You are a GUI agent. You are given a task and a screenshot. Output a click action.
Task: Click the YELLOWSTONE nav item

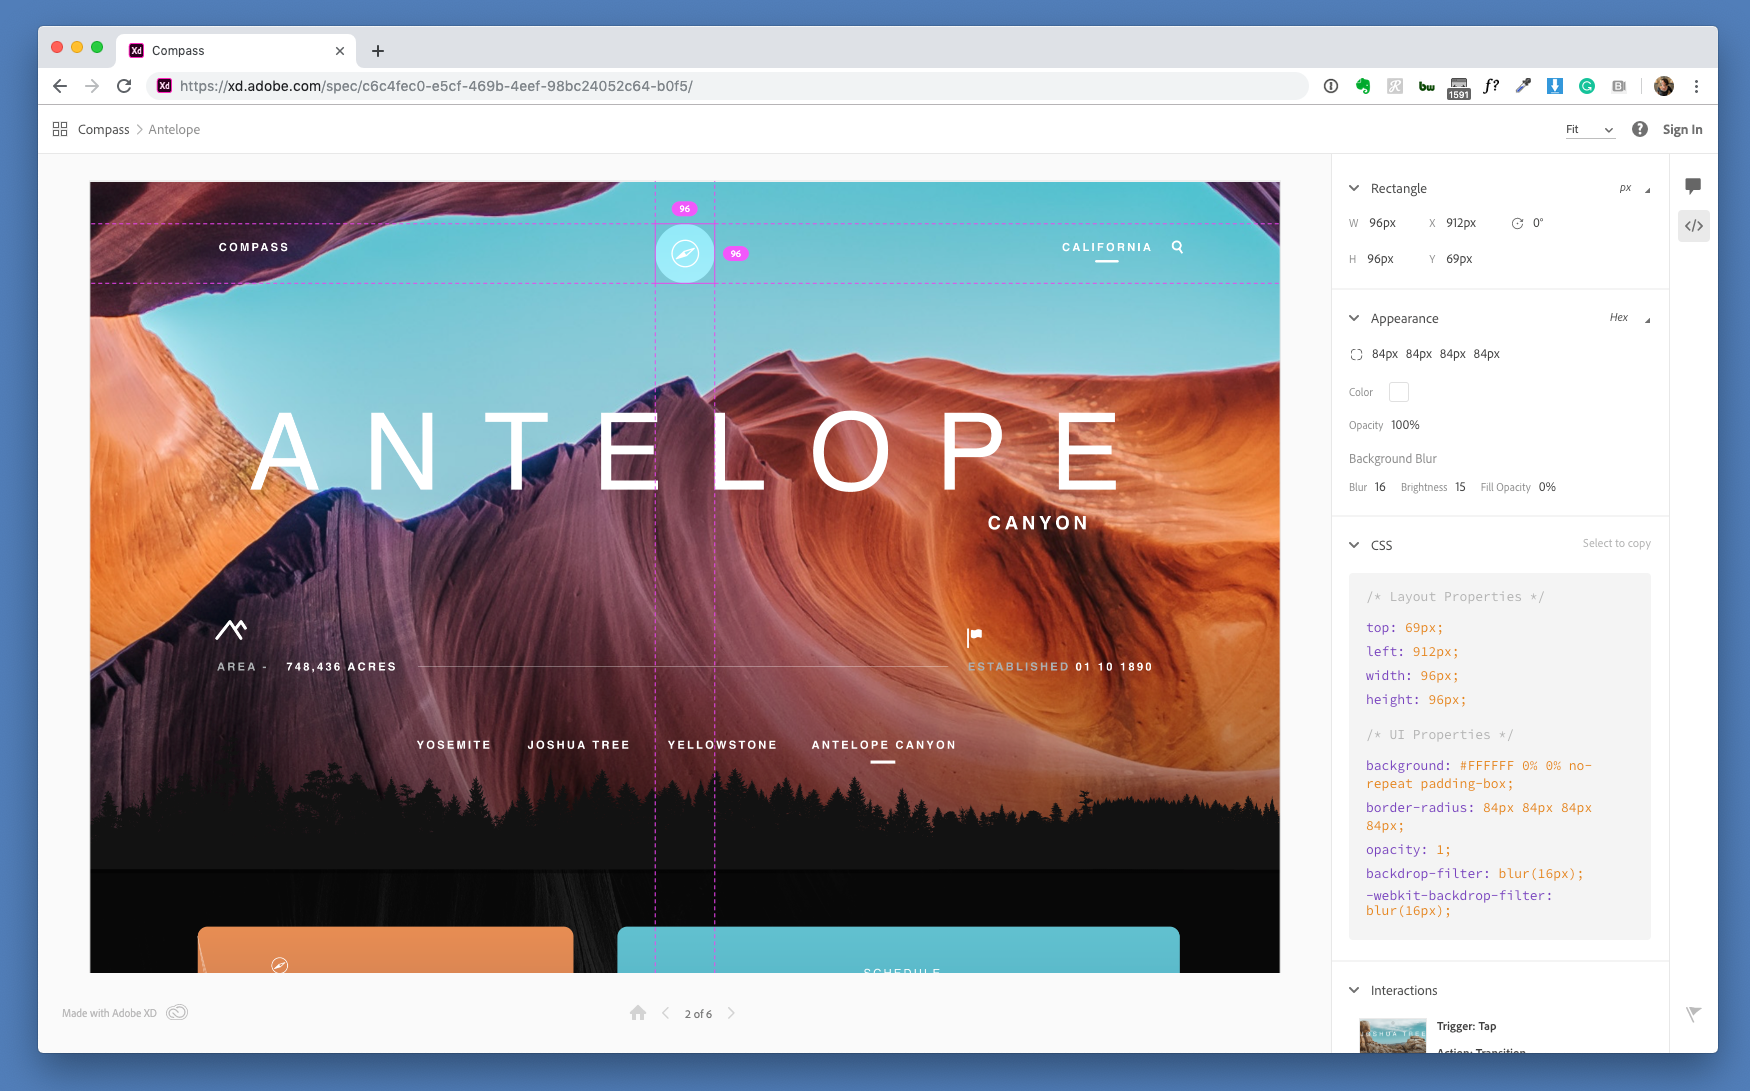[723, 745]
